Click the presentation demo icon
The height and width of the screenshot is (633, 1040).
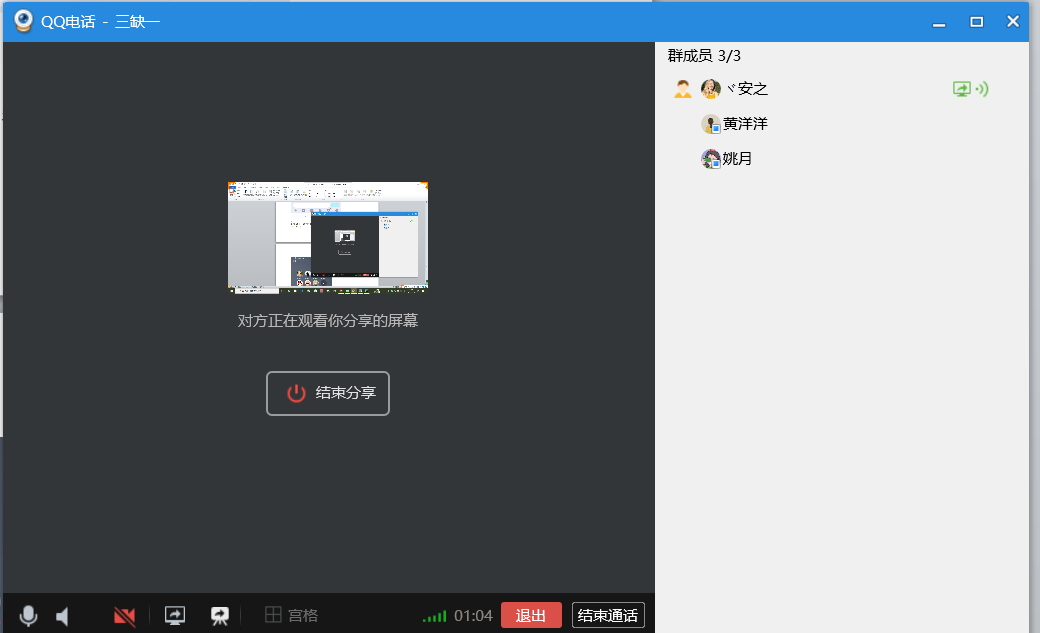pyautogui.click(x=220, y=616)
